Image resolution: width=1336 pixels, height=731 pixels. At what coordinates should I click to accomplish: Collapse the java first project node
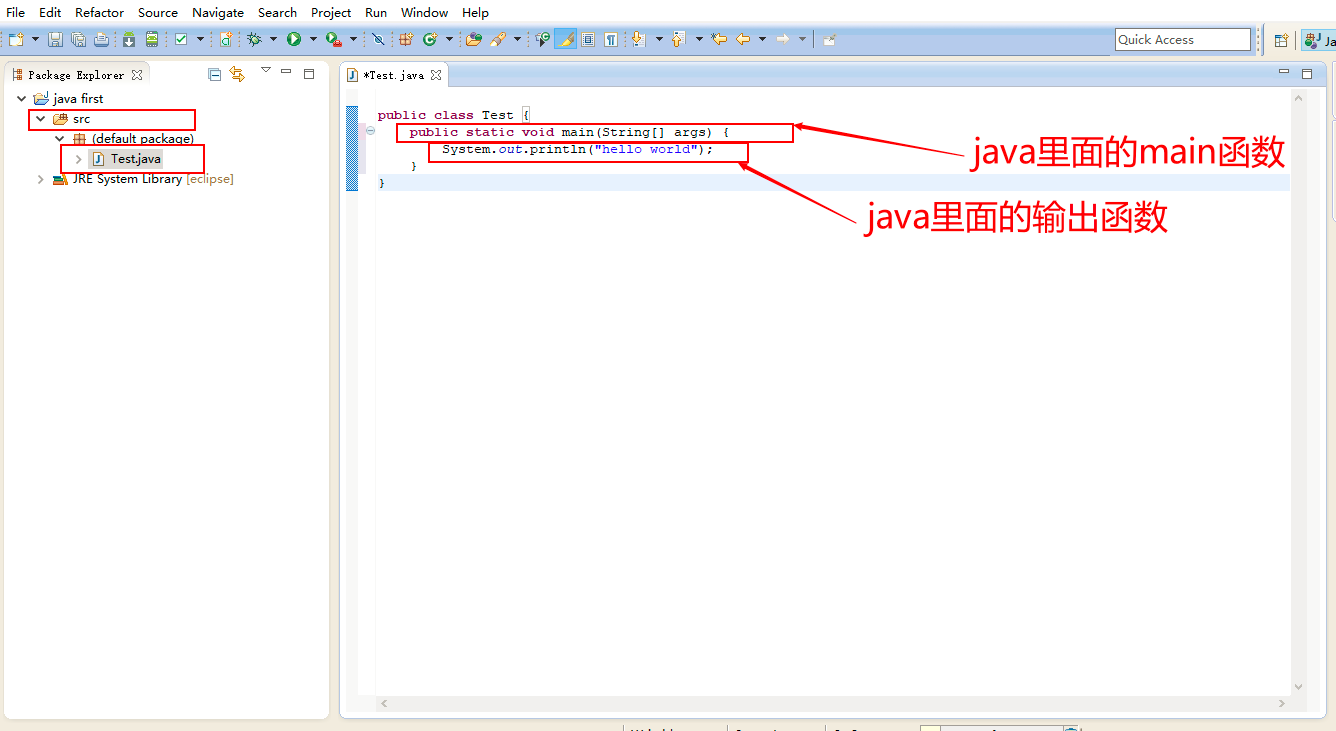22,98
